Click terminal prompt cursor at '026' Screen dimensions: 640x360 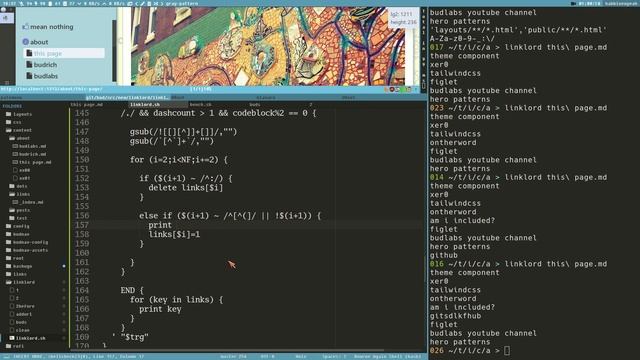click(x=507, y=351)
